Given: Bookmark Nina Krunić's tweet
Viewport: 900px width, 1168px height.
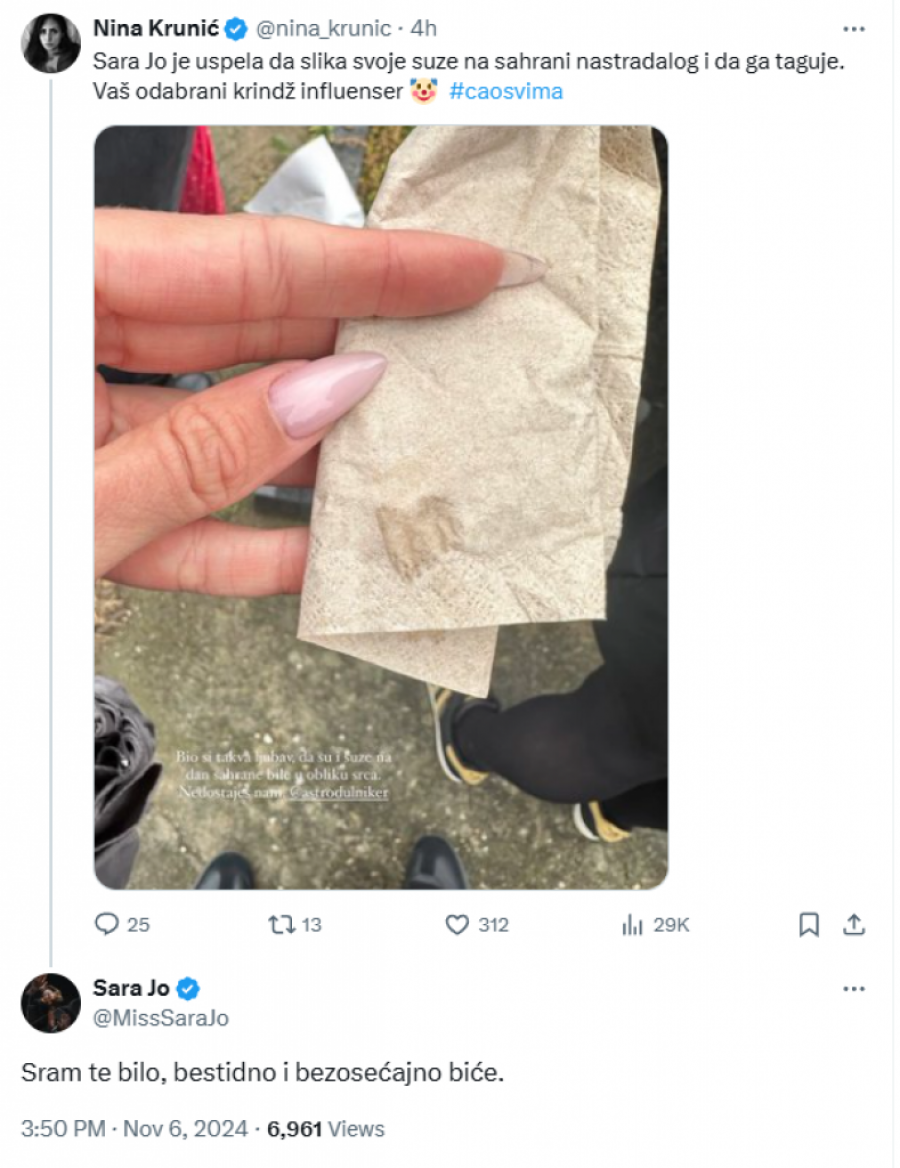Looking at the screenshot, I should 809,925.
